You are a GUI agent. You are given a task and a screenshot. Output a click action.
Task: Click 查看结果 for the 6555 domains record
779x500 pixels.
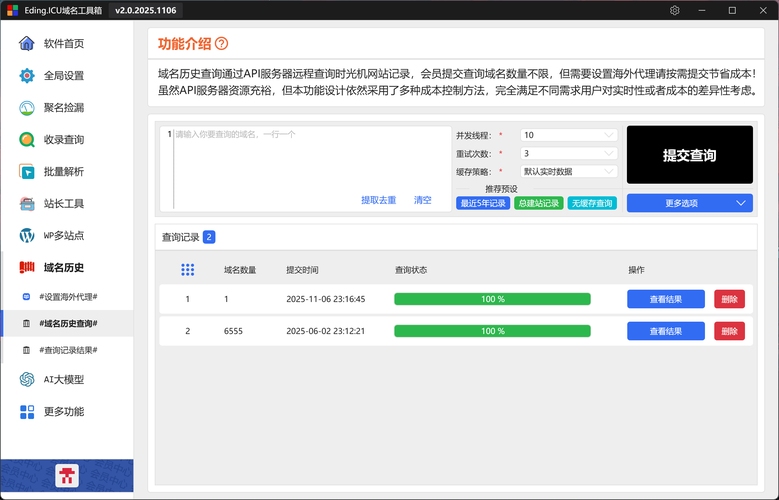click(666, 331)
